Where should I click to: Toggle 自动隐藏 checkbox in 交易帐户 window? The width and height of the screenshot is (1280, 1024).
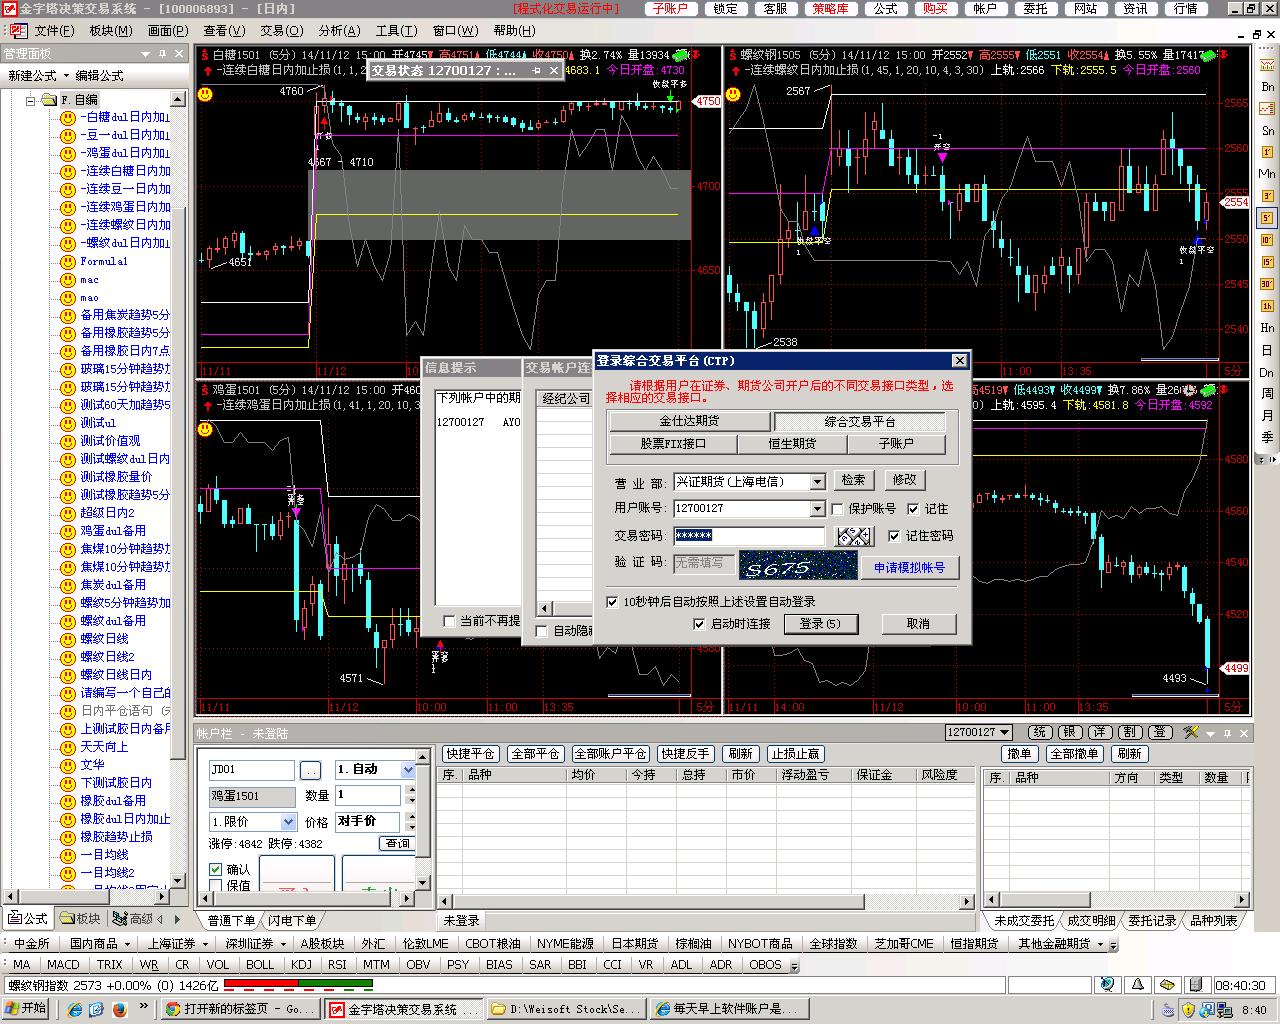(x=542, y=631)
